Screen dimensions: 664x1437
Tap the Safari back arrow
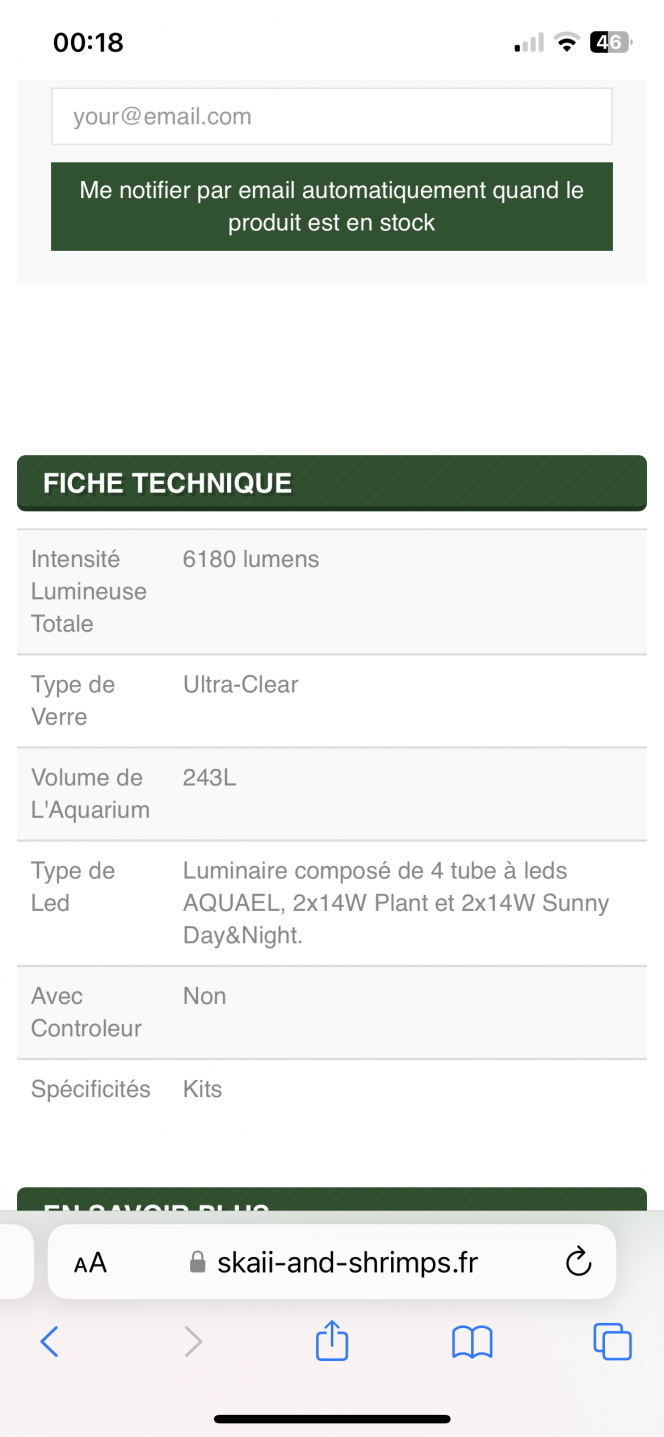49,1341
